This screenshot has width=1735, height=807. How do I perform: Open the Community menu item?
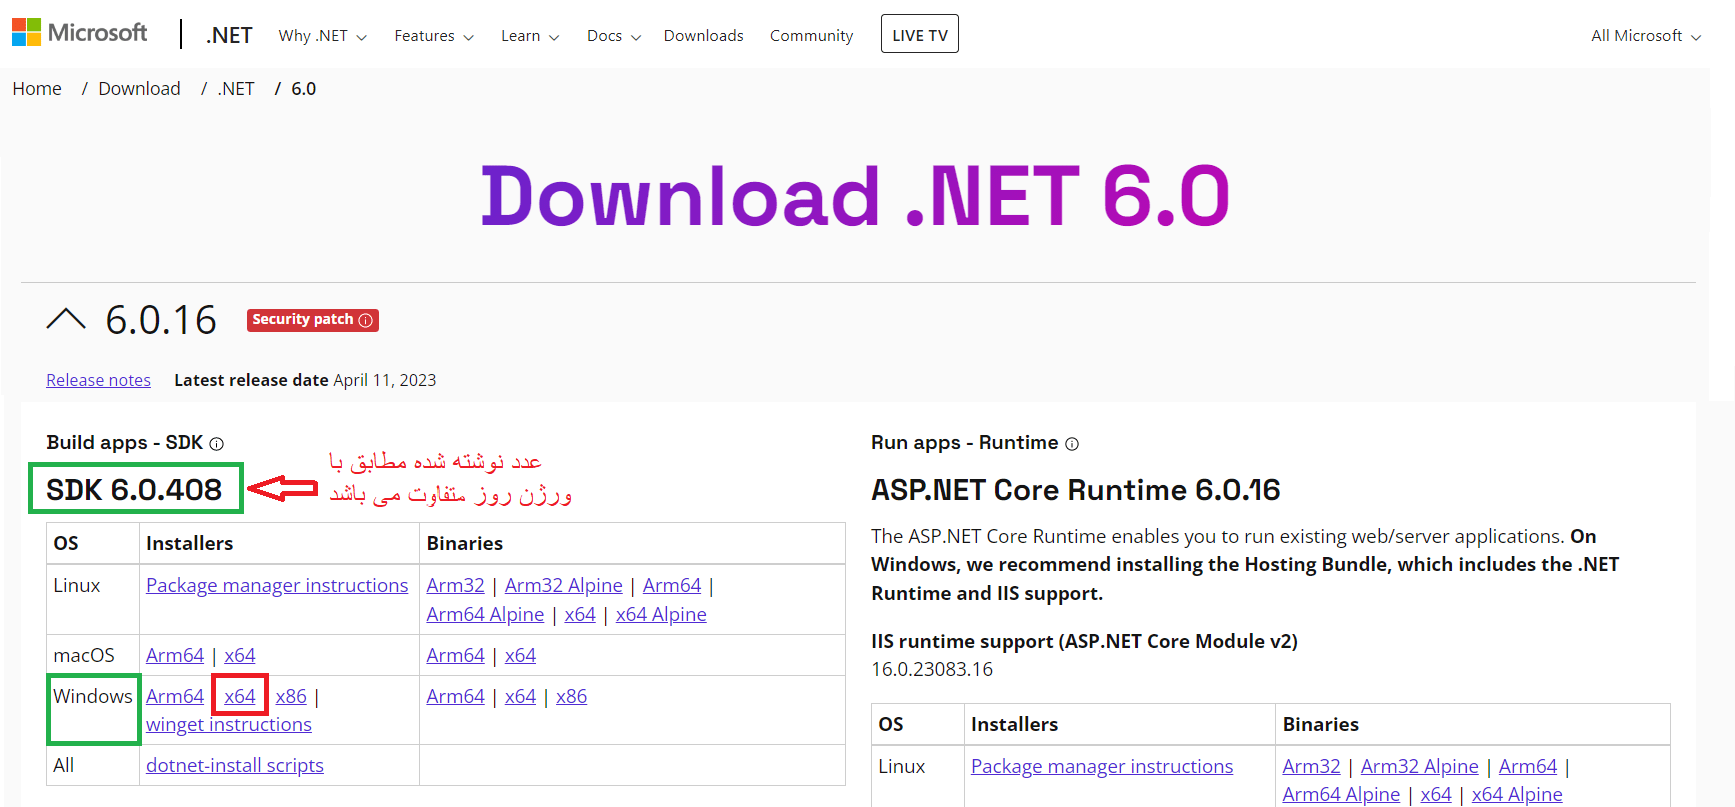click(x=811, y=36)
